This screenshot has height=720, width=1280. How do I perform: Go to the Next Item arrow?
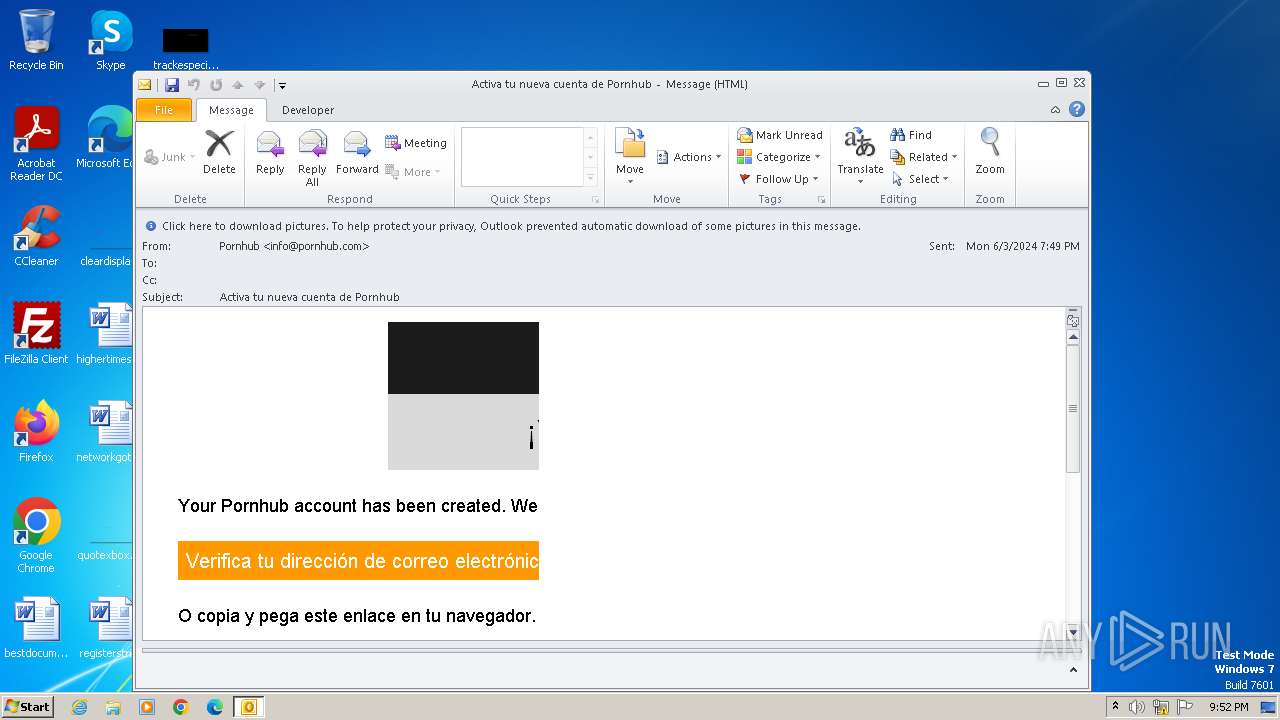[259, 85]
